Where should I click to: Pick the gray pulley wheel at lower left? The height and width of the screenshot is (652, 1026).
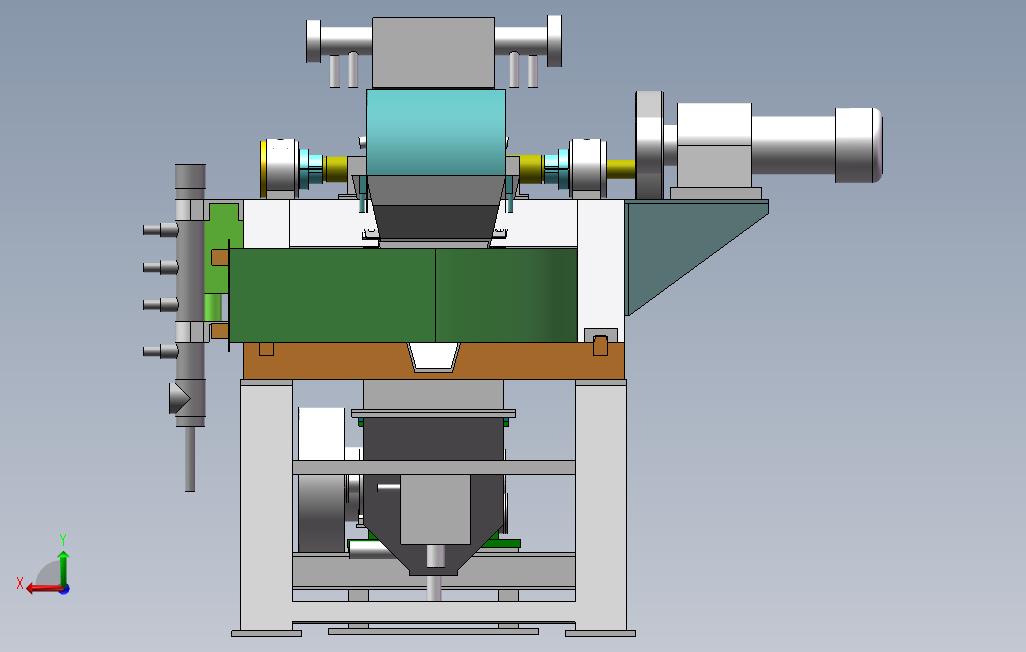pyautogui.click(x=321, y=513)
